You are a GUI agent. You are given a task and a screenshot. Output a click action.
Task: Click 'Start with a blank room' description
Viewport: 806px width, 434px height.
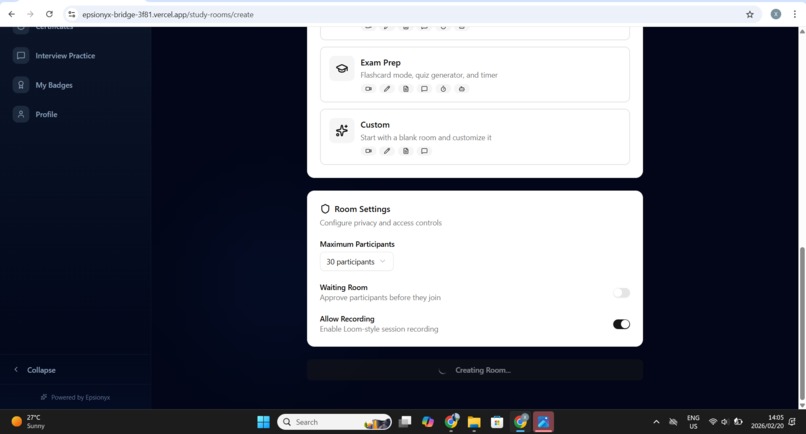pyautogui.click(x=426, y=138)
